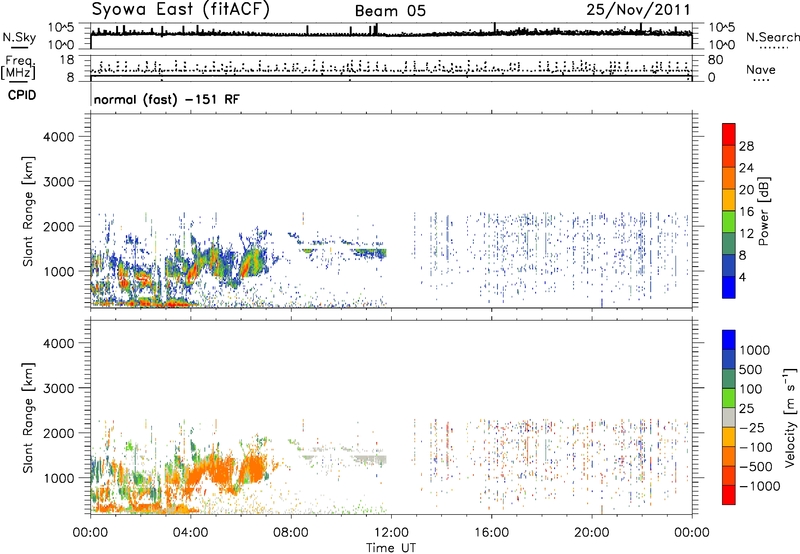Click the '20:00' time tick label
This screenshot has height=554, width=800.
pyautogui.click(x=591, y=533)
